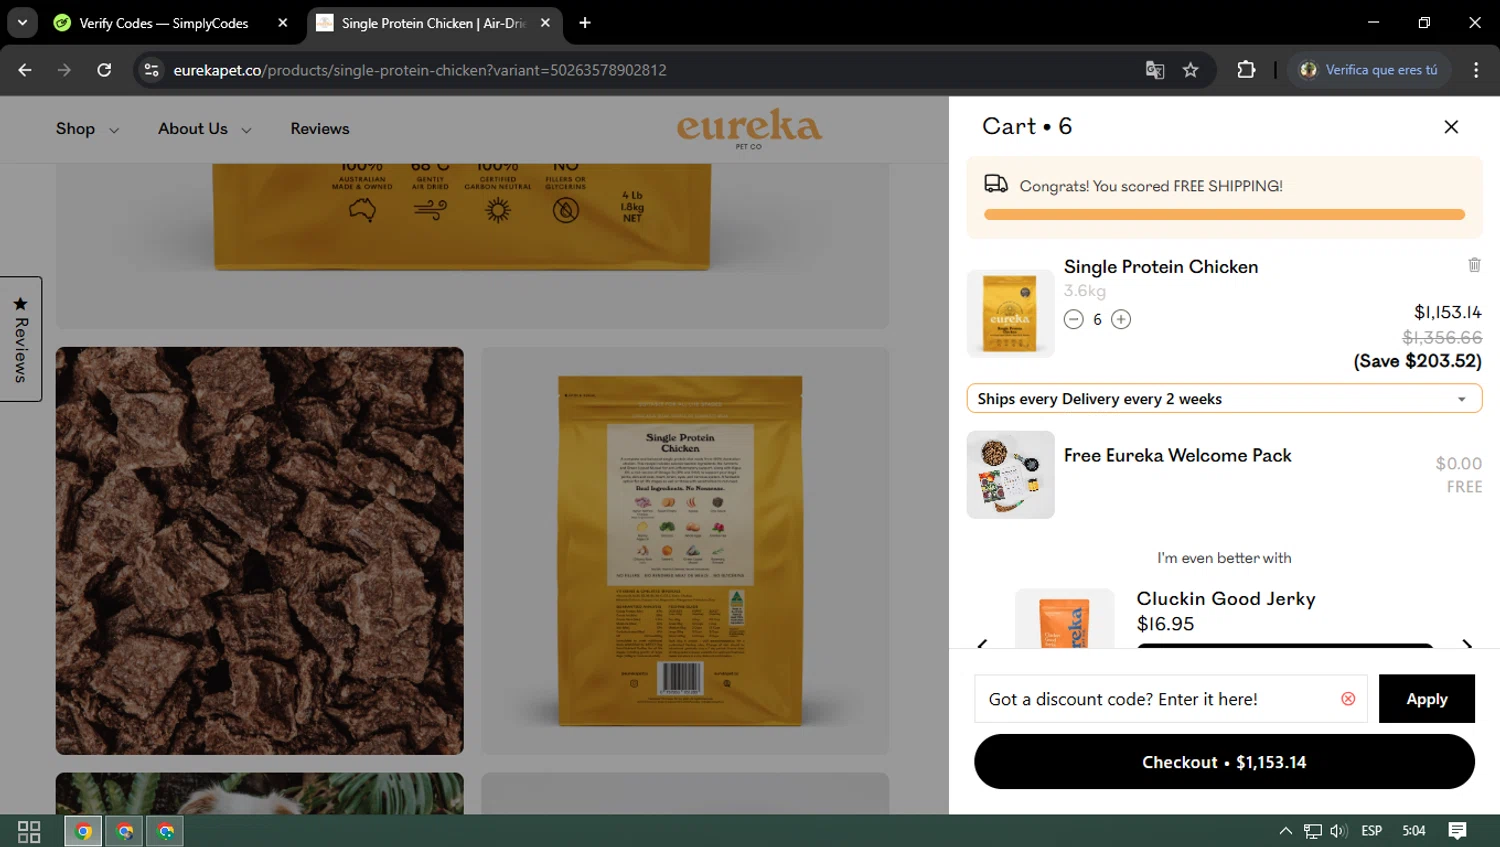Select the Cluckin Good Jerky title
The width and height of the screenshot is (1500, 847).
(x=1226, y=598)
